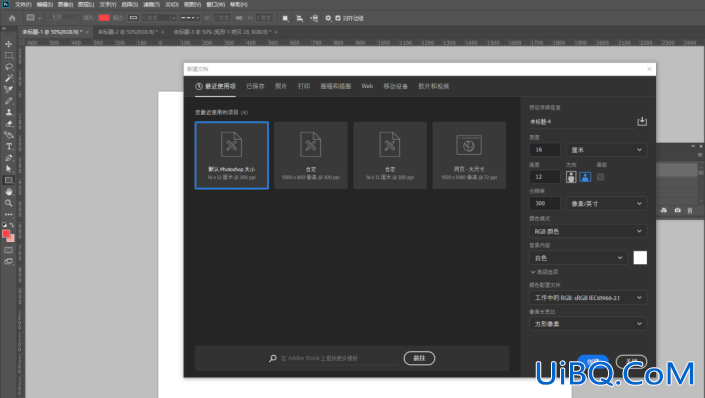Open the pixel aspect ratio dropdown

pos(588,324)
